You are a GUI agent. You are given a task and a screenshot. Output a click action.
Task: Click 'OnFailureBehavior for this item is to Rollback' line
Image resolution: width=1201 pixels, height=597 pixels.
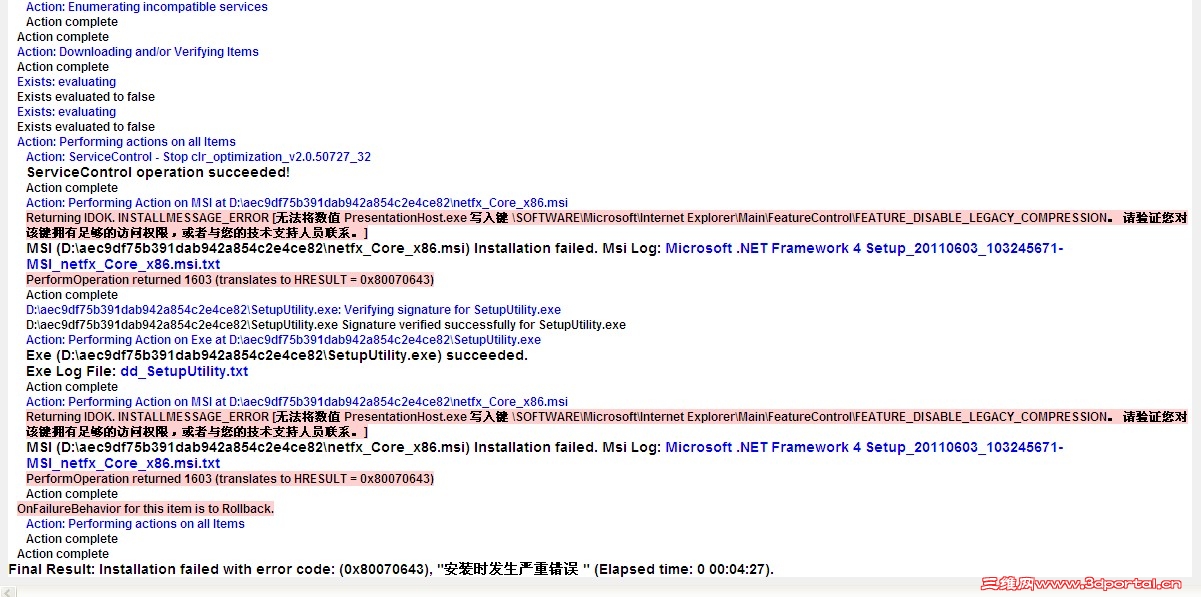[145, 509]
